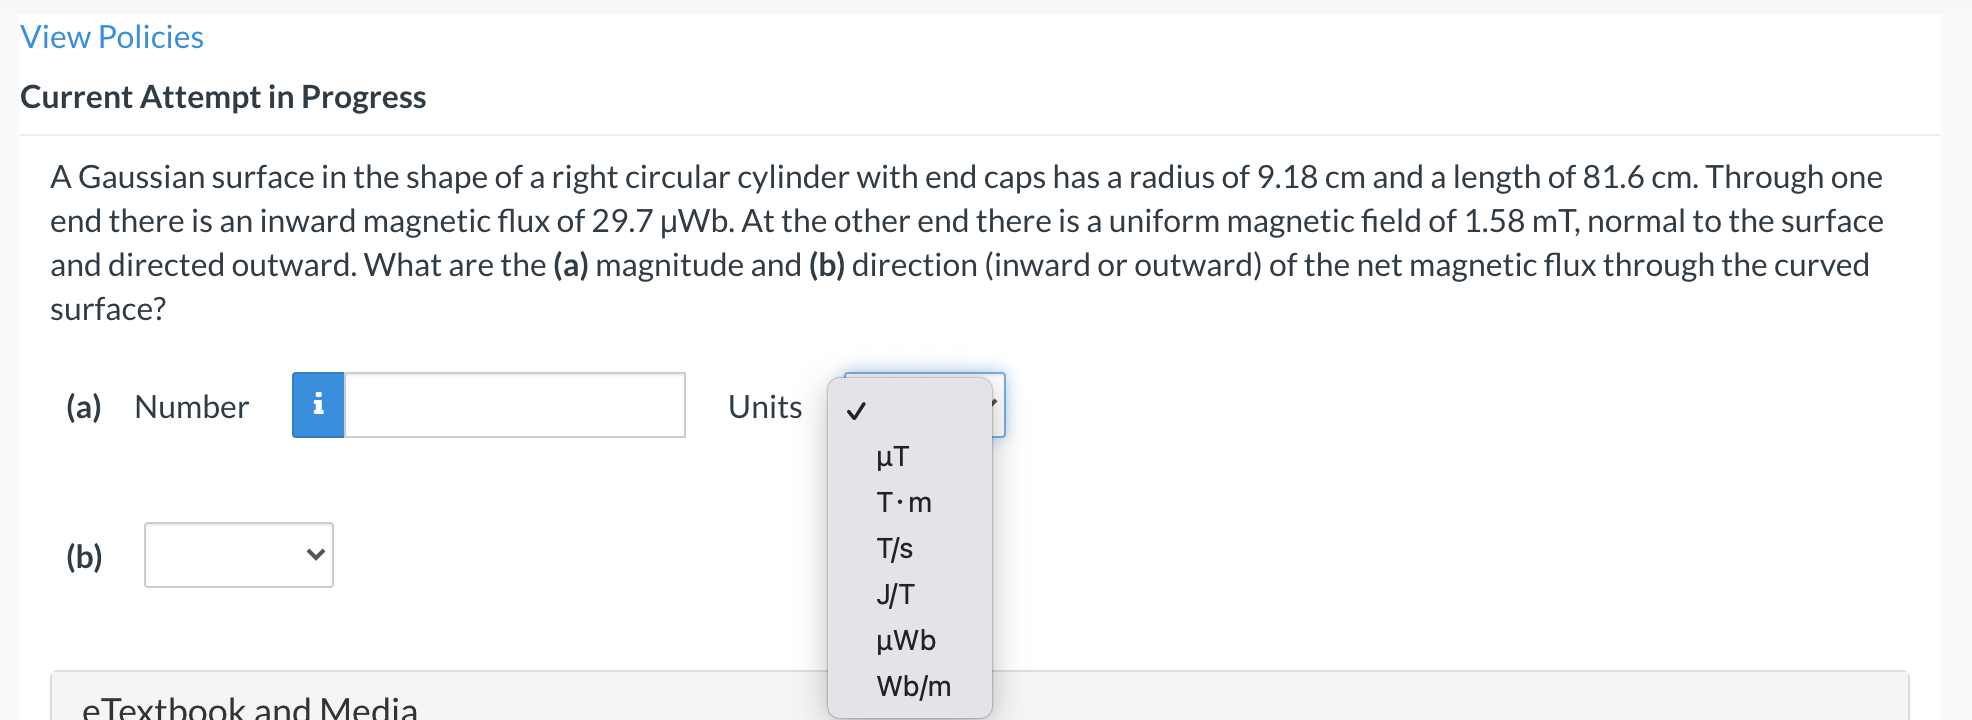Viewport: 1972px width, 720px height.
Task: Select J/T from the Units dropdown
Action: [892, 594]
